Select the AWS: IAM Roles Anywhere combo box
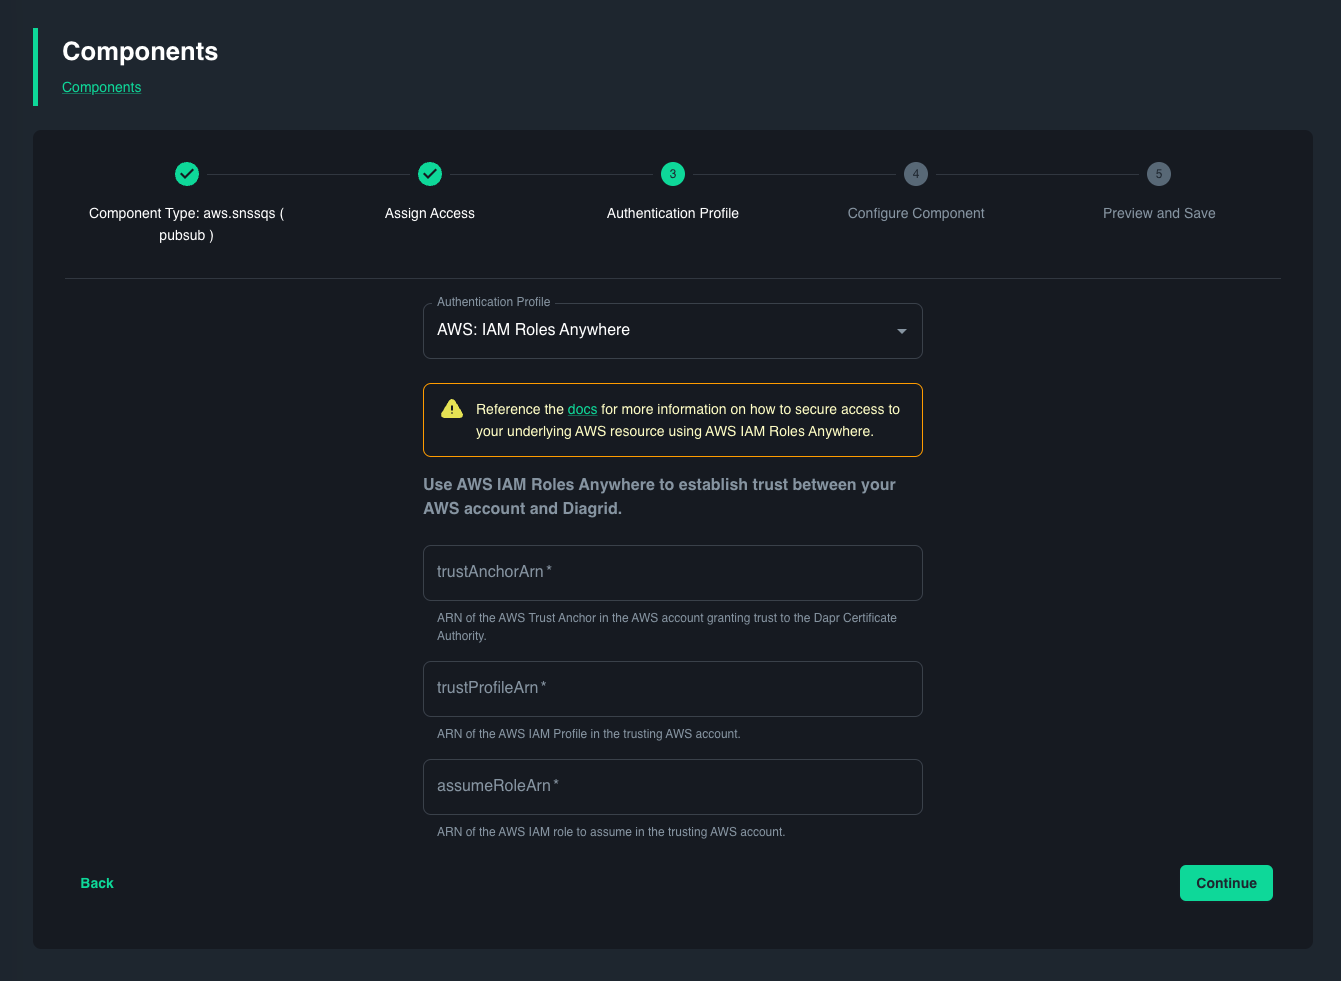Viewport: 1341px width, 981px height. (x=673, y=331)
